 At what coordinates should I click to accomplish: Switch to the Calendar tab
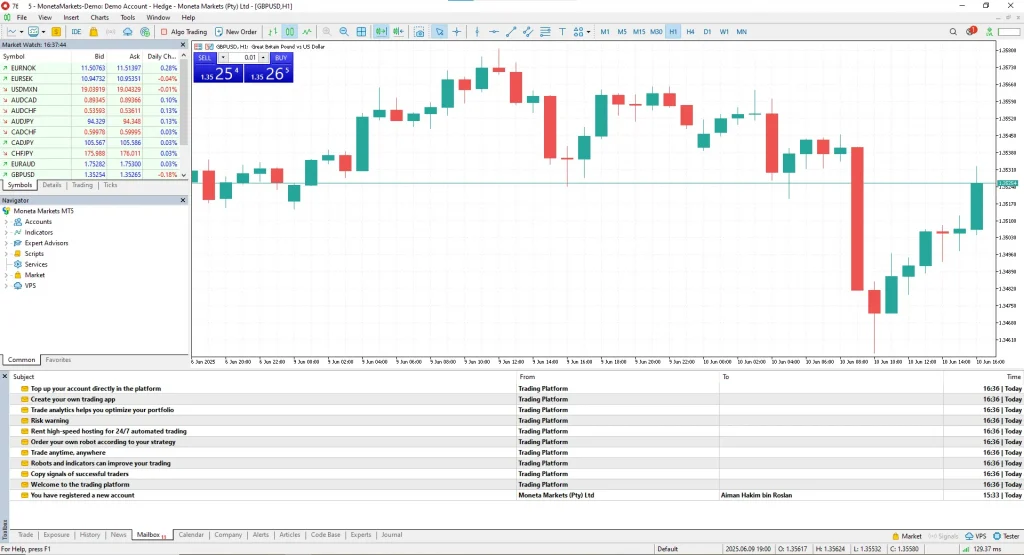tap(191, 535)
